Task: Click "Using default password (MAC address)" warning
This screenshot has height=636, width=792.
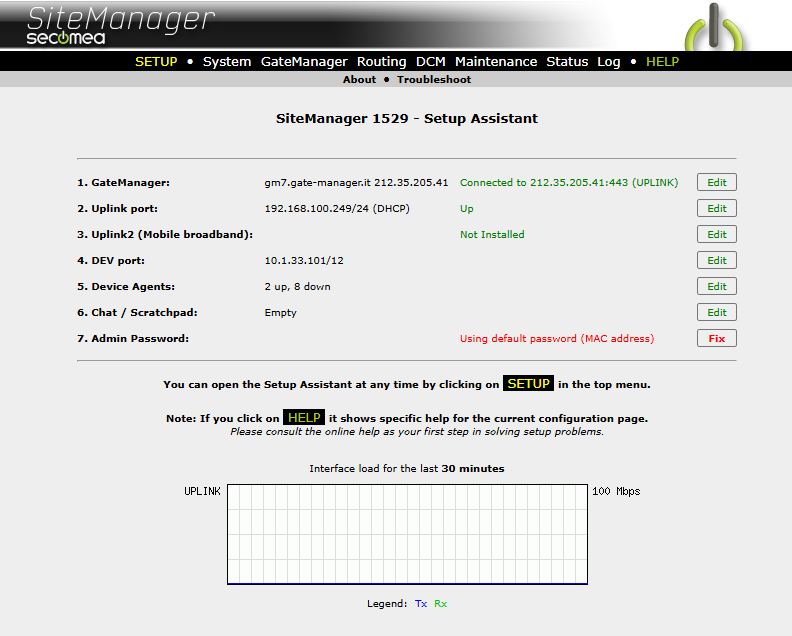Action: (x=557, y=338)
